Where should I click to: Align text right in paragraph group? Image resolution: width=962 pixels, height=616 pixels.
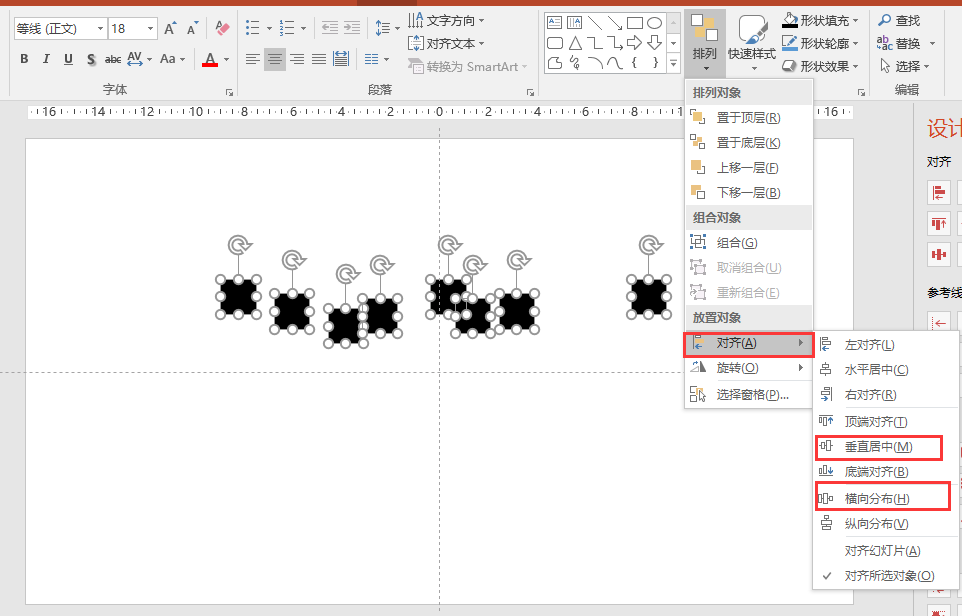297,59
